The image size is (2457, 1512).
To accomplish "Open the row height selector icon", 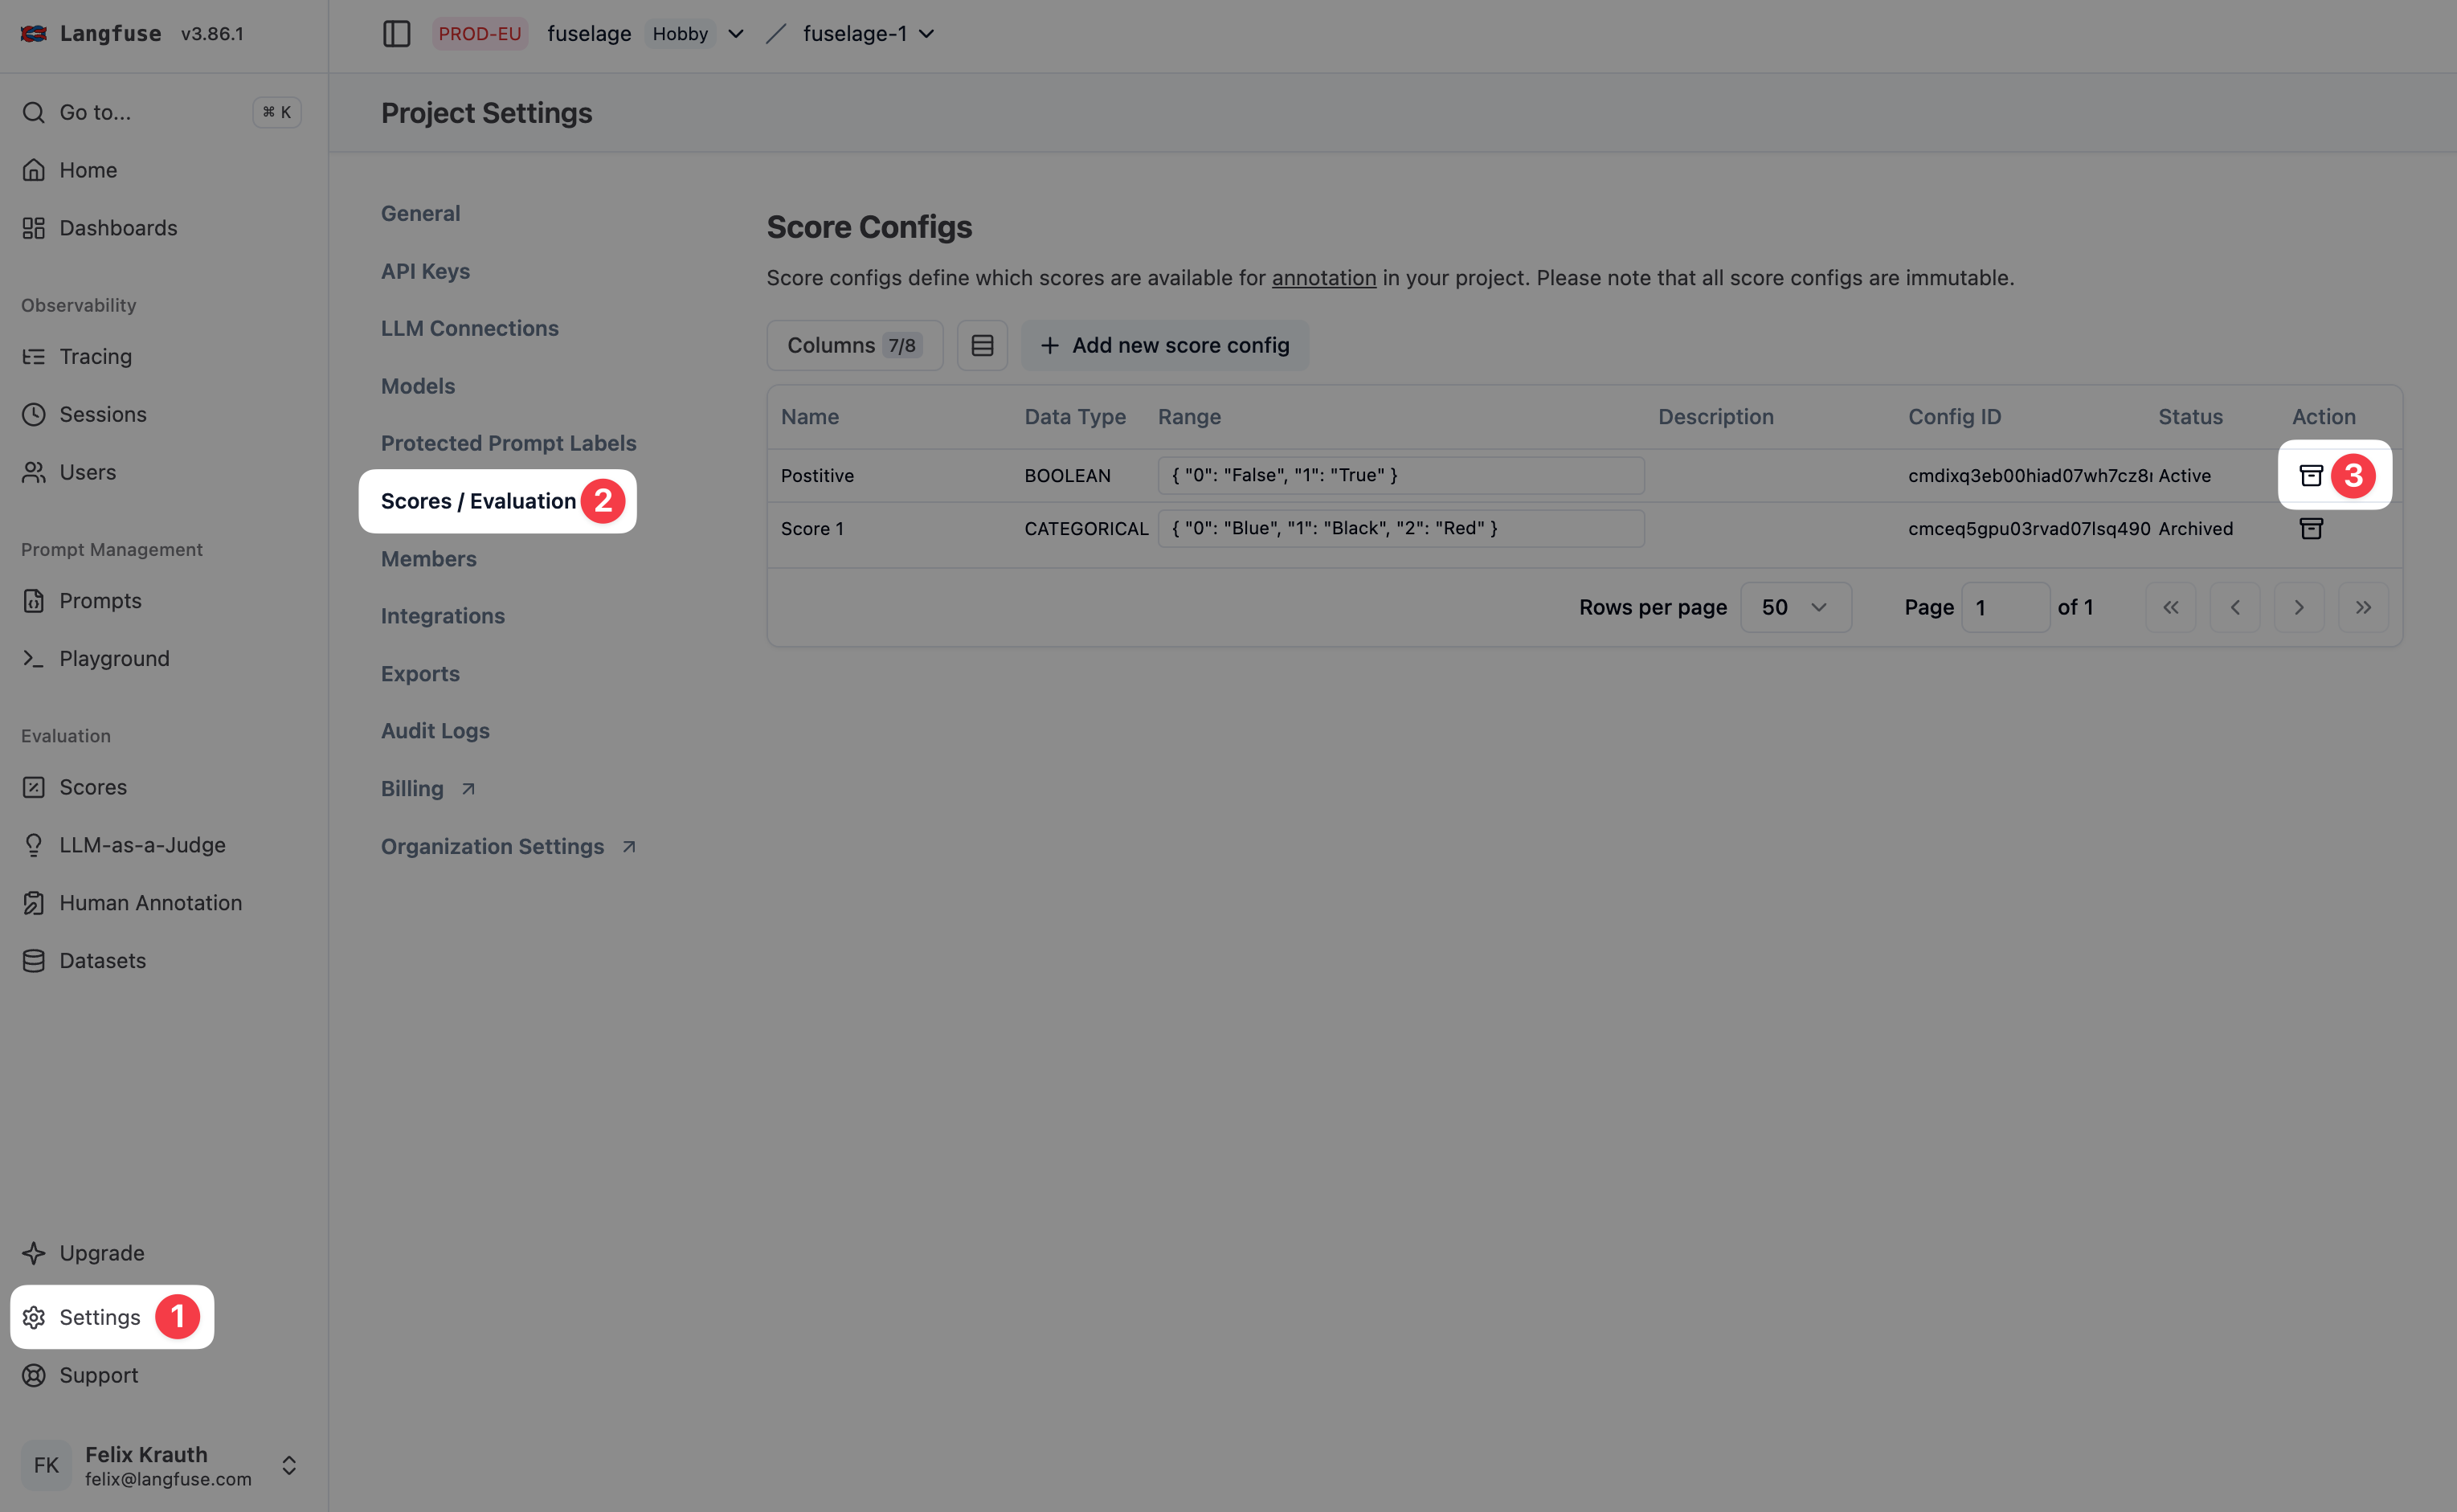I will [x=981, y=344].
